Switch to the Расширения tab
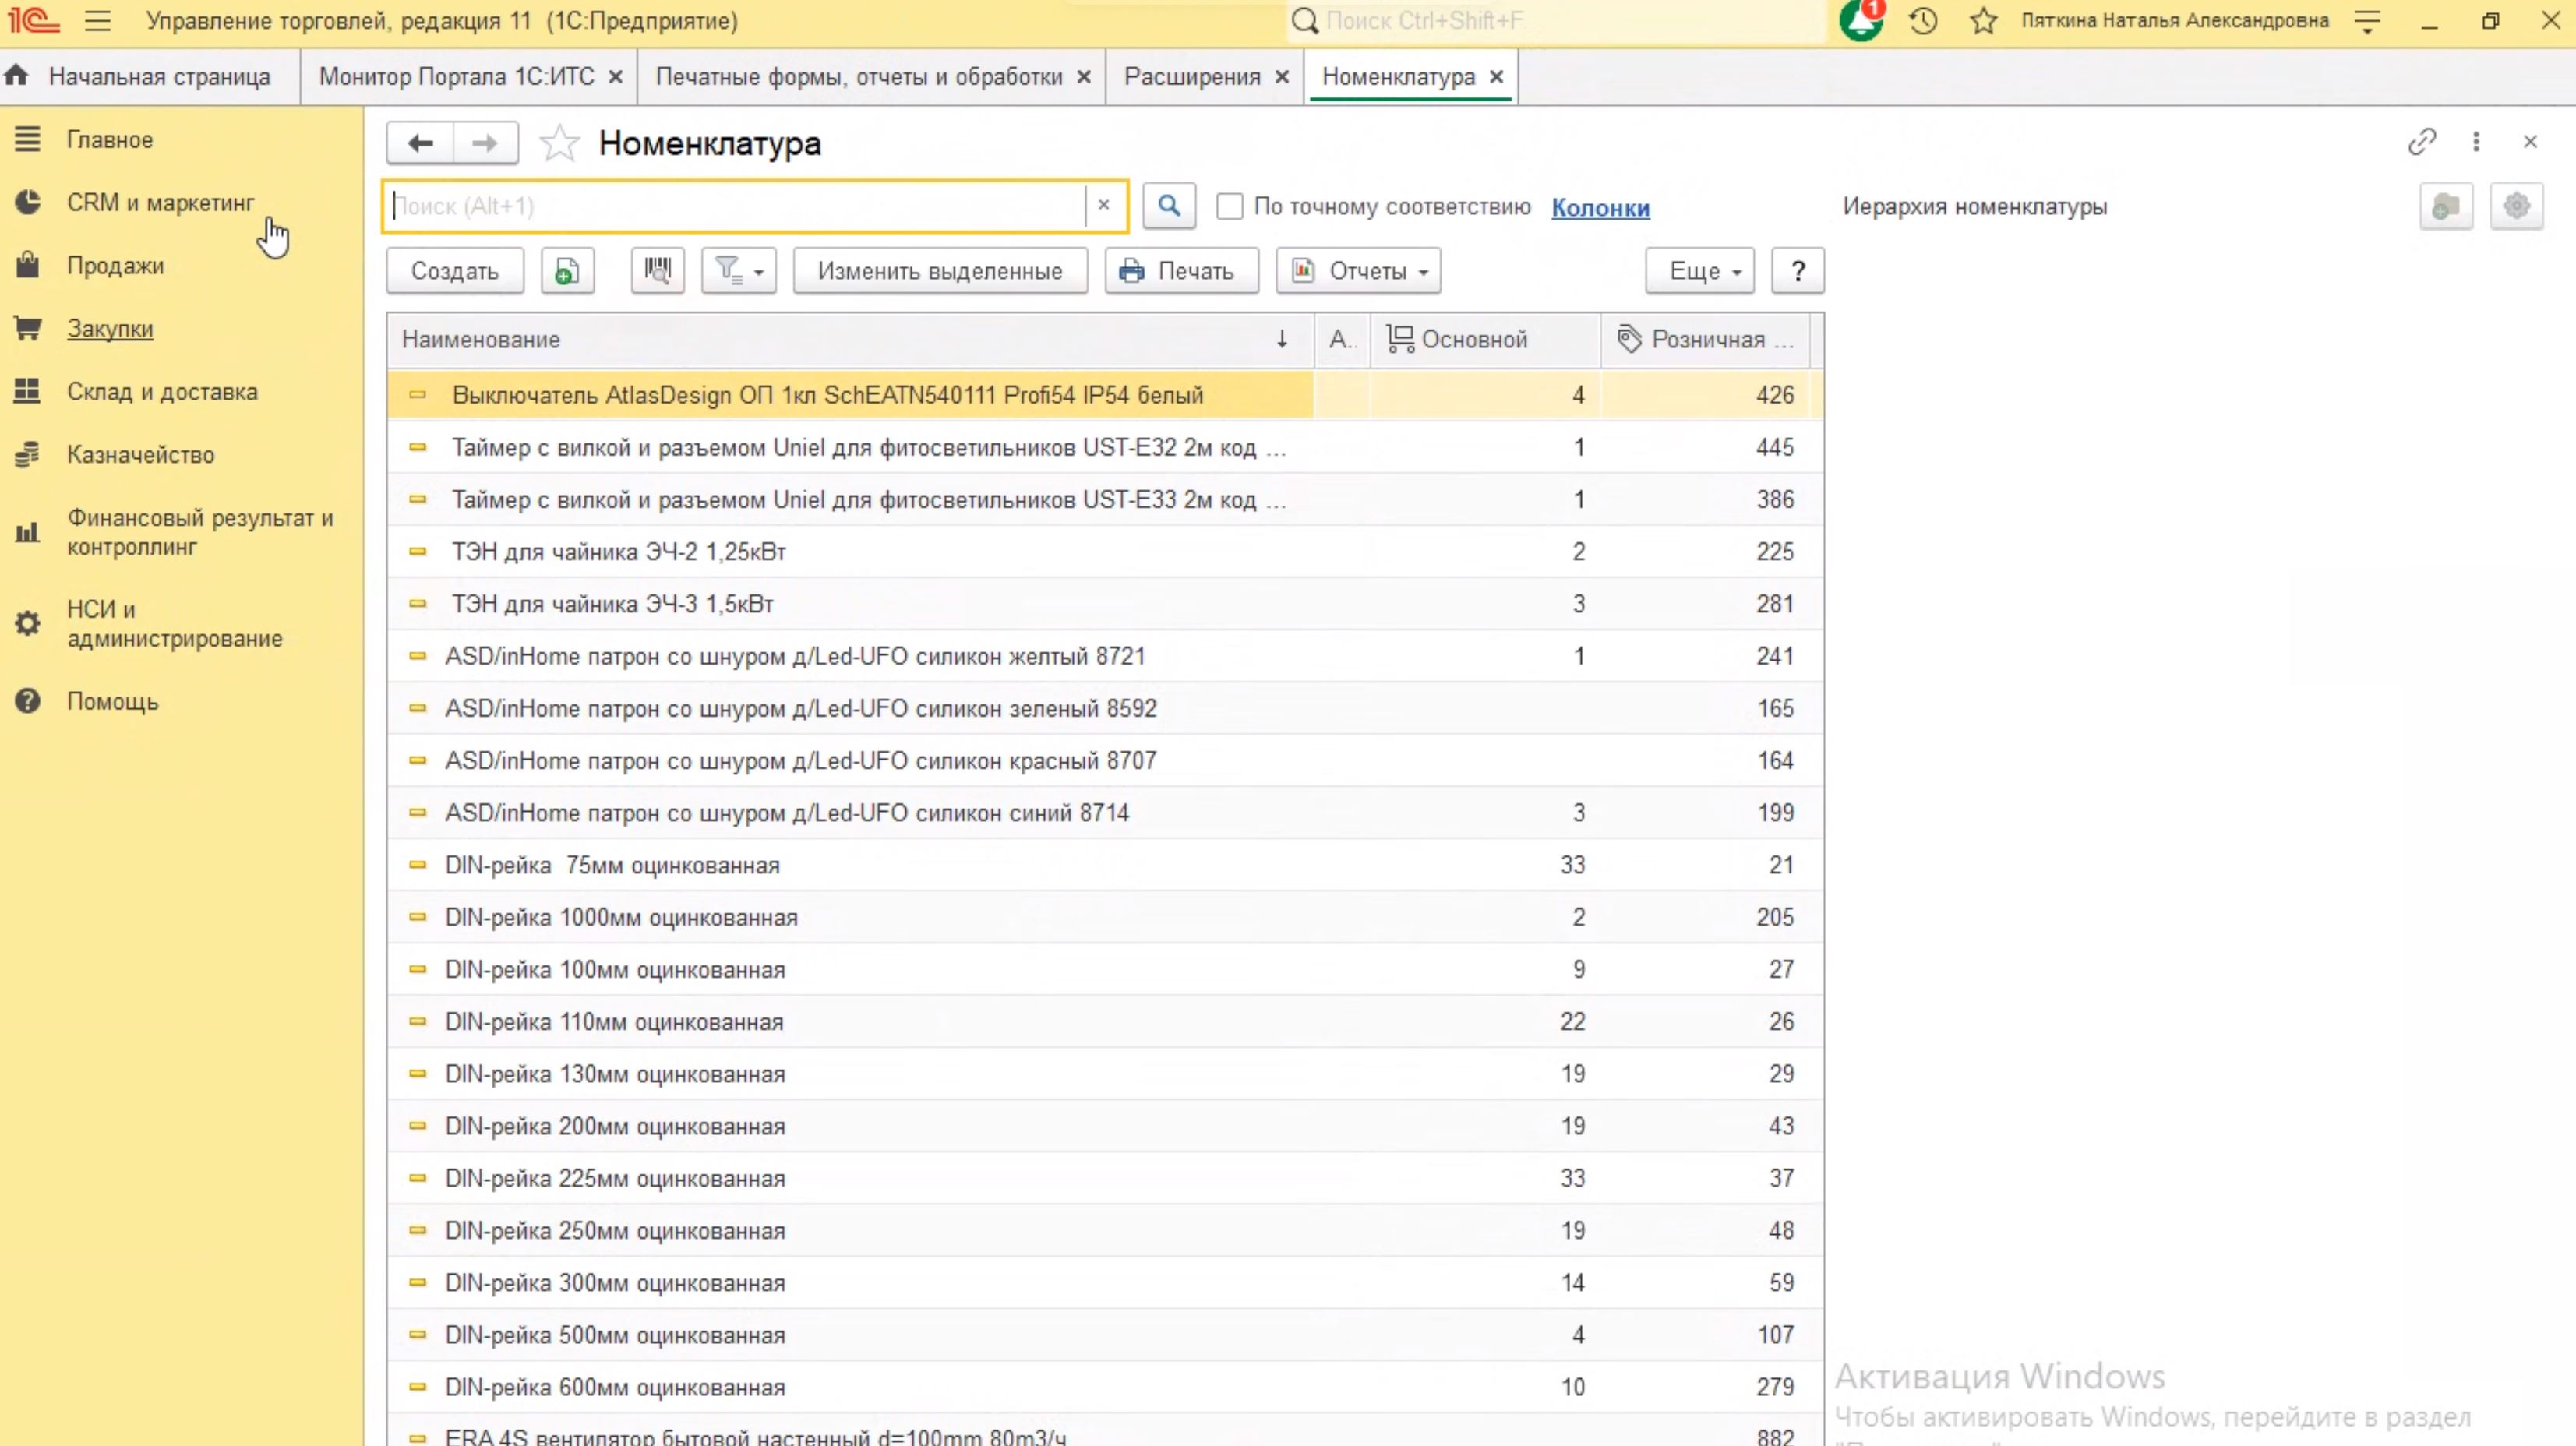 (1191, 77)
